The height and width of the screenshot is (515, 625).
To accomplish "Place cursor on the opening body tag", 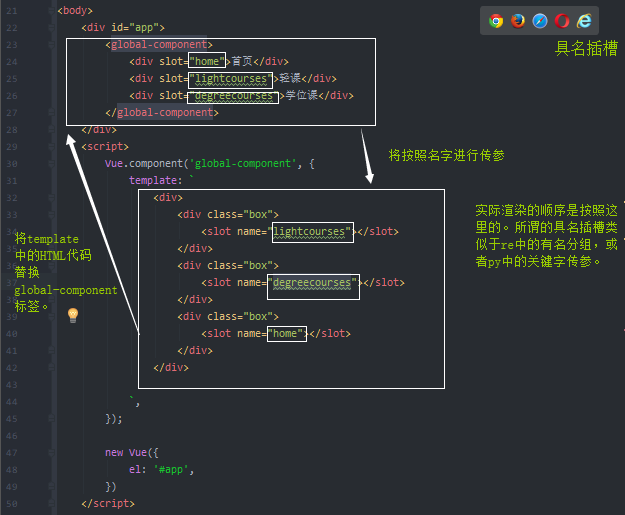I will coord(75,11).
